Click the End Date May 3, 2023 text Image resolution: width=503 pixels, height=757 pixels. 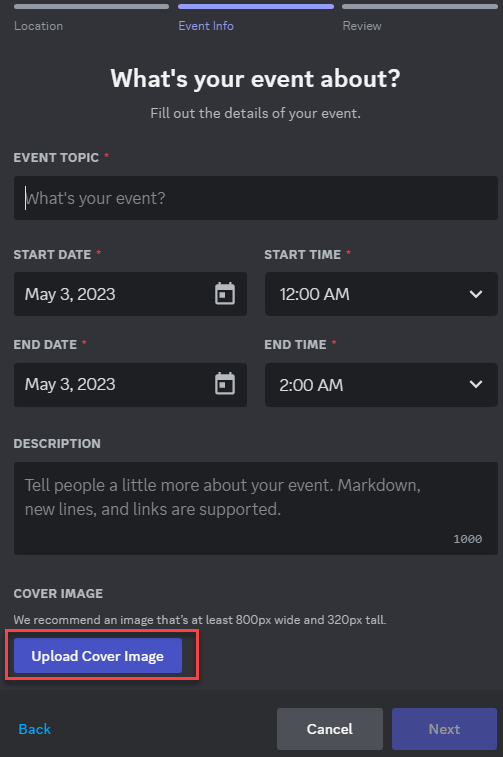[x=70, y=385]
